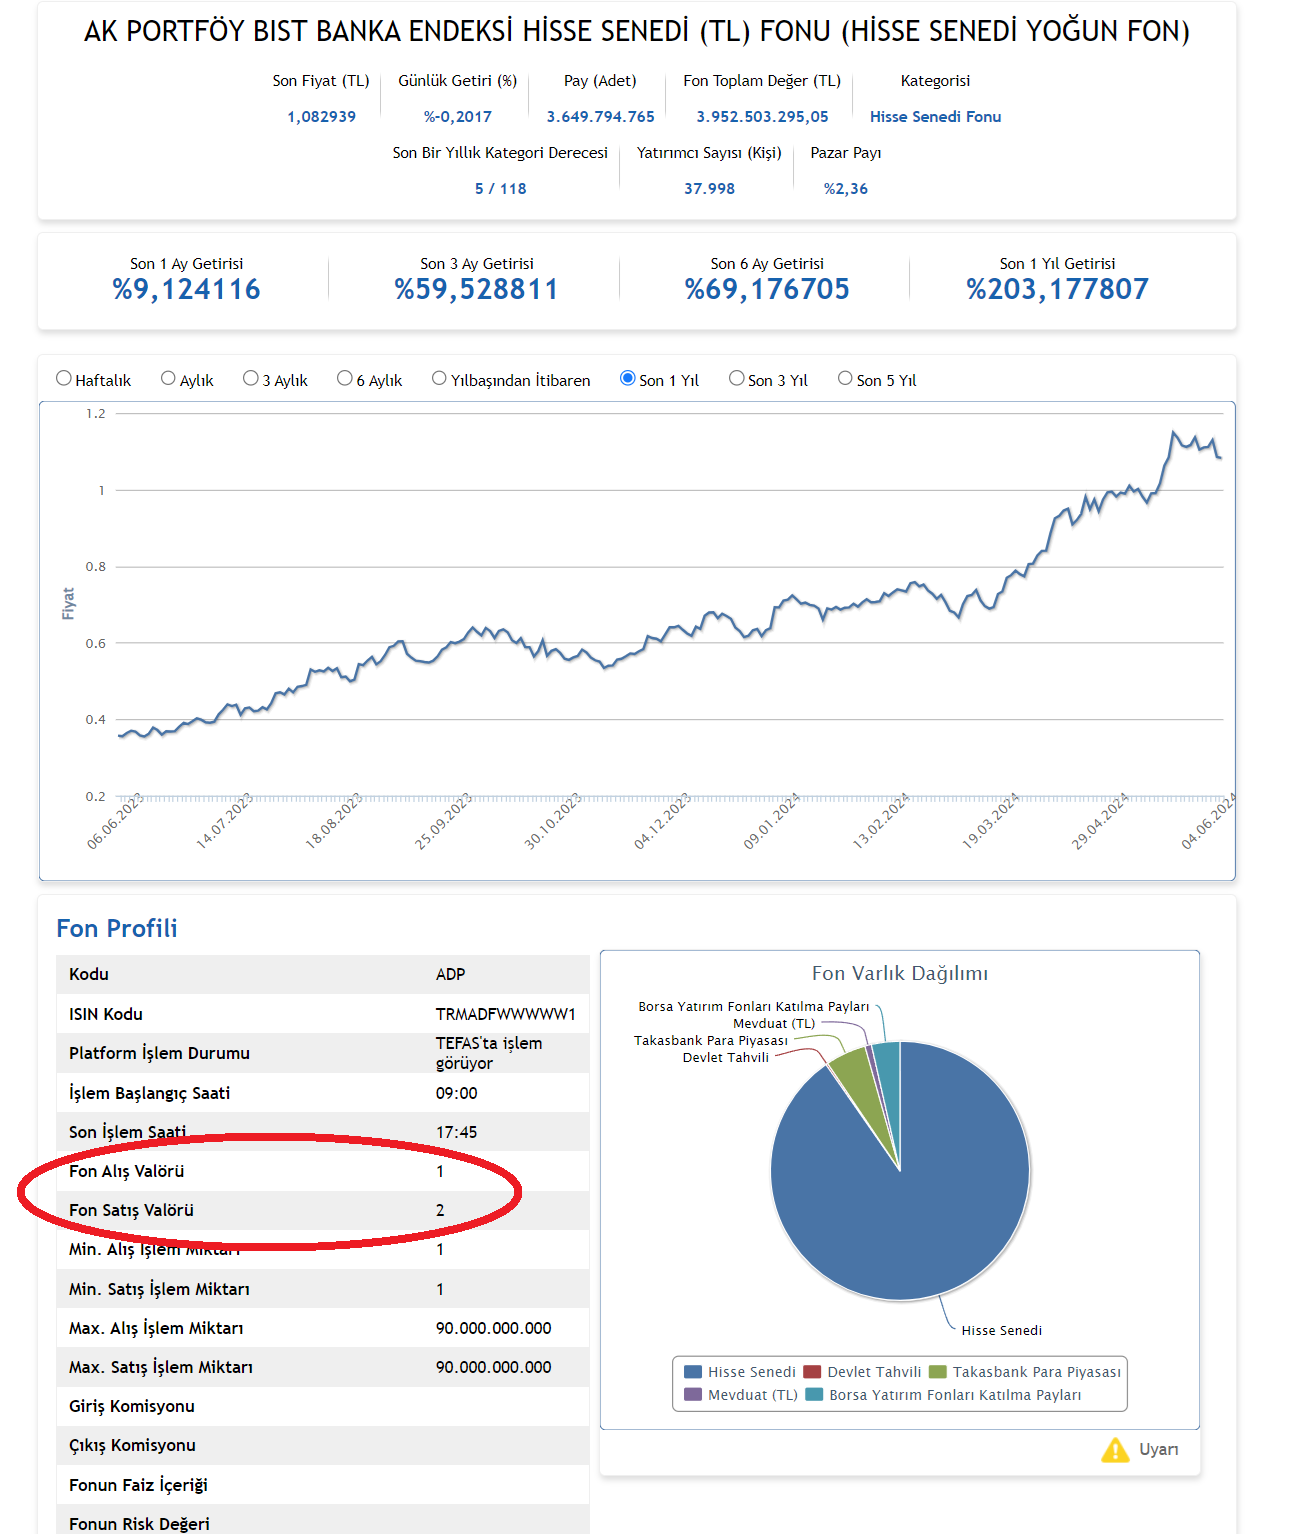The image size is (1289, 1534).
Task: Toggle Mevduat (TL) purple legend swatch
Action: click(x=693, y=1395)
